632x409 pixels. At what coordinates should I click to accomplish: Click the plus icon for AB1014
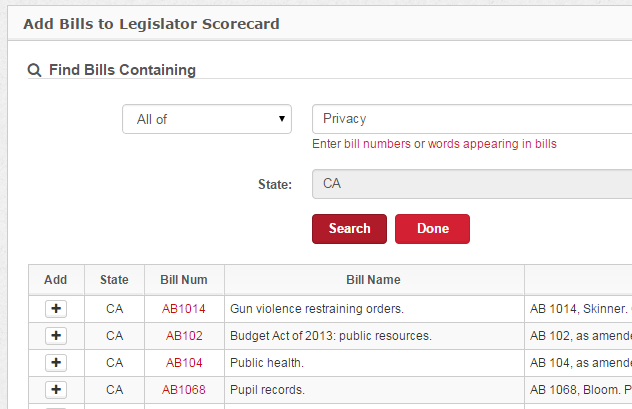[57, 309]
